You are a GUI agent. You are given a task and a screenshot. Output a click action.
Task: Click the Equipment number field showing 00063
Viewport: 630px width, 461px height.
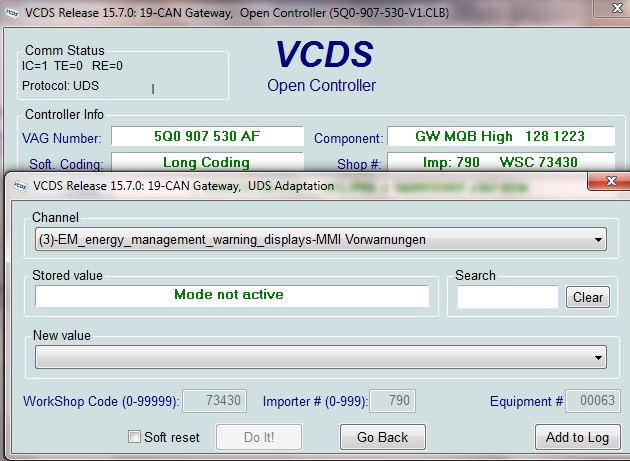pyautogui.click(x=593, y=401)
